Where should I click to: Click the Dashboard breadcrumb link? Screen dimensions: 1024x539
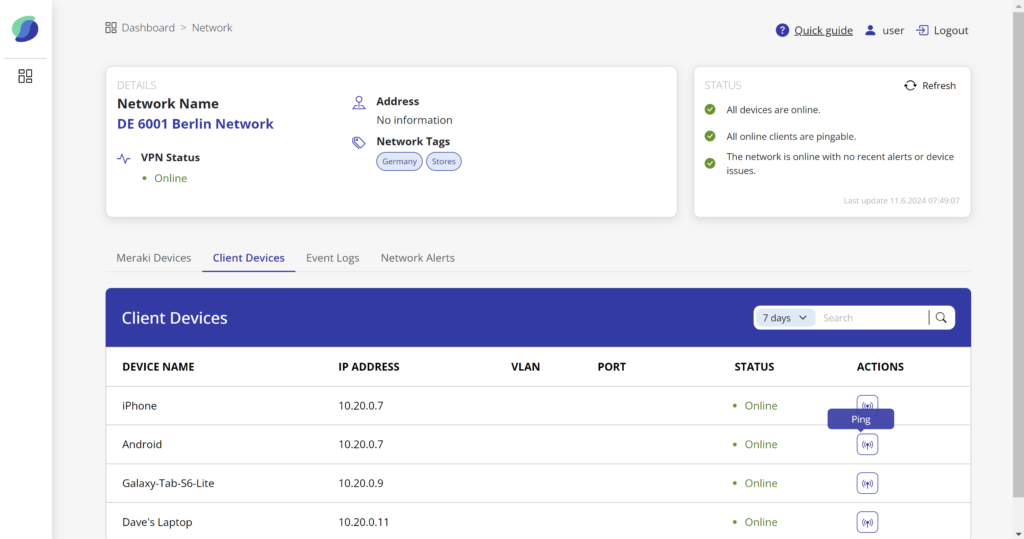(148, 27)
